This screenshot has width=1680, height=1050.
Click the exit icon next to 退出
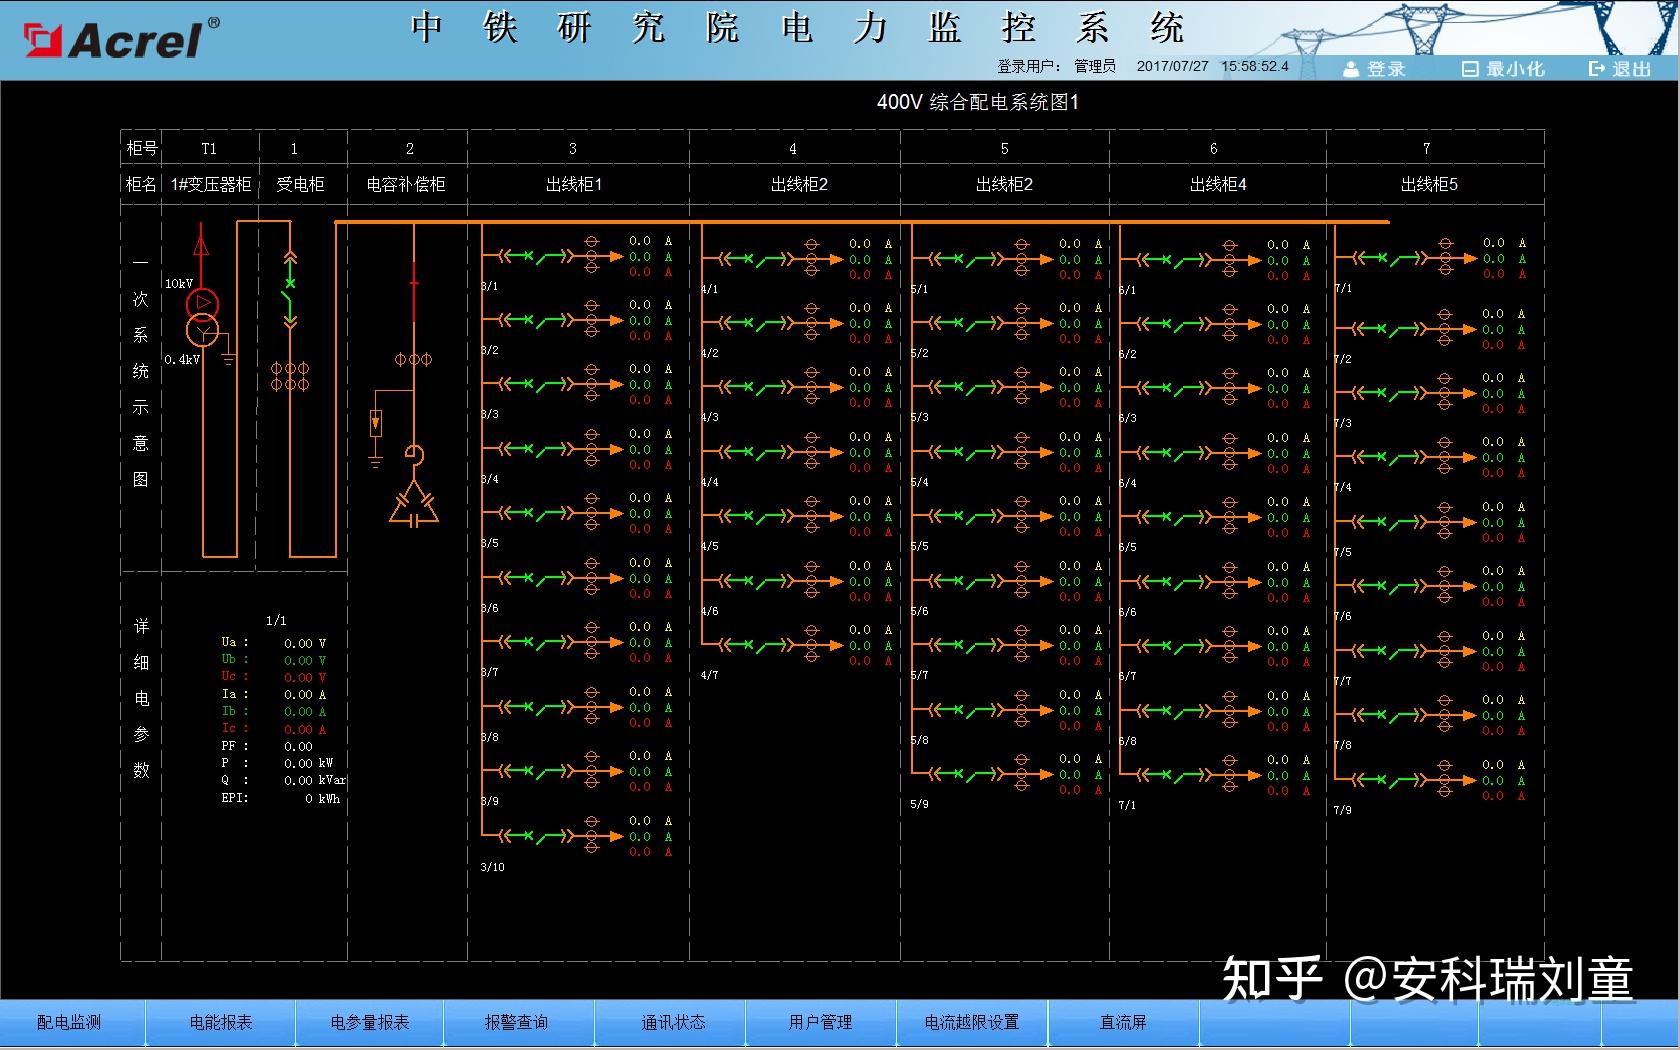point(1594,69)
